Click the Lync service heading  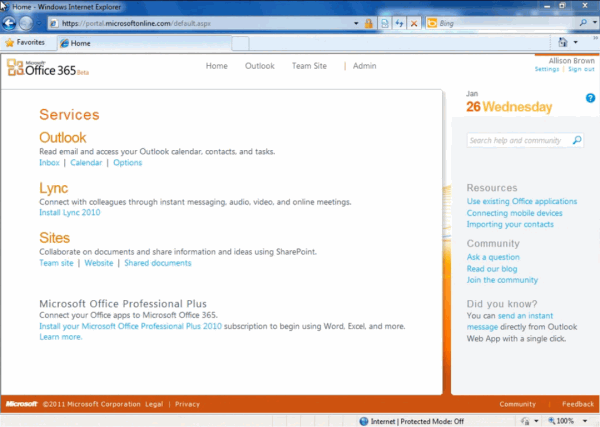(54, 188)
